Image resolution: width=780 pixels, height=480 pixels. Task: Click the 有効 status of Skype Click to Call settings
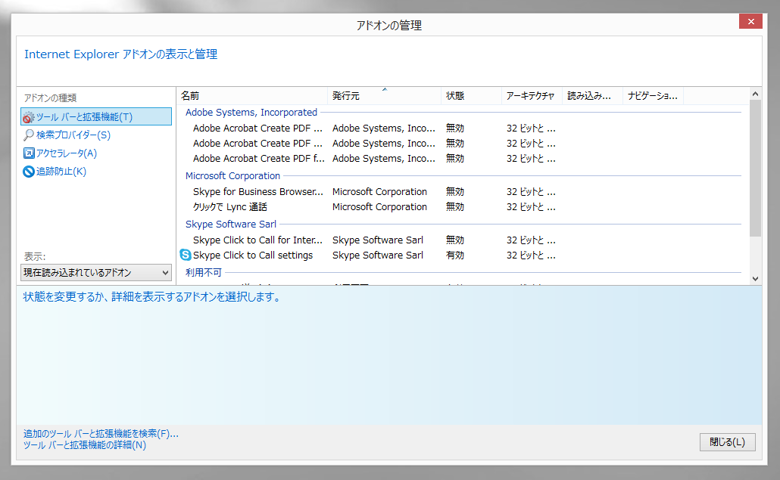click(455, 255)
